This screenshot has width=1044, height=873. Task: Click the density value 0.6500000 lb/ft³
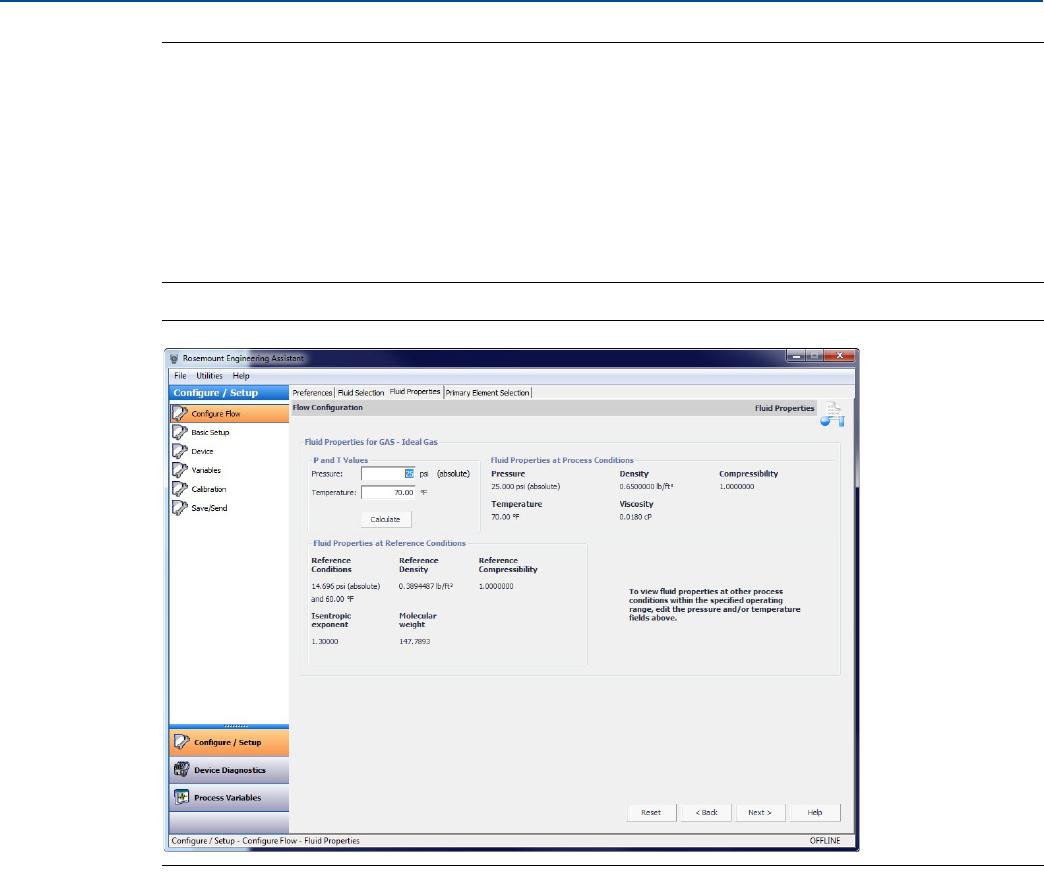tap(647, 487)
